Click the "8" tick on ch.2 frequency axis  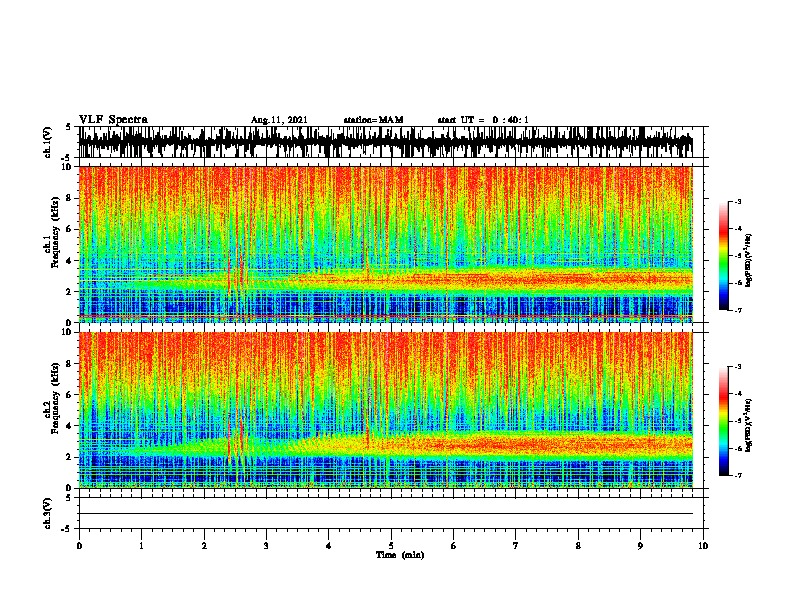click(70, 364)
